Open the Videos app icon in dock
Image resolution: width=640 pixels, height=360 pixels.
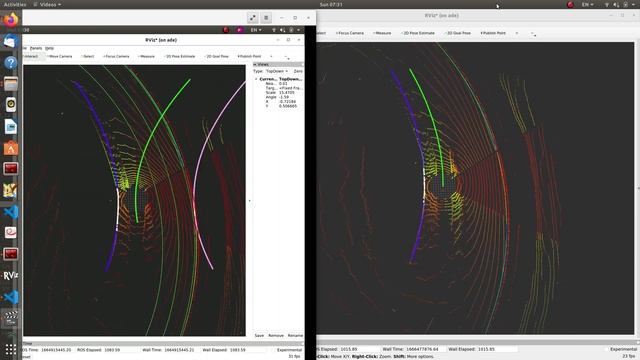click(11, 318)
